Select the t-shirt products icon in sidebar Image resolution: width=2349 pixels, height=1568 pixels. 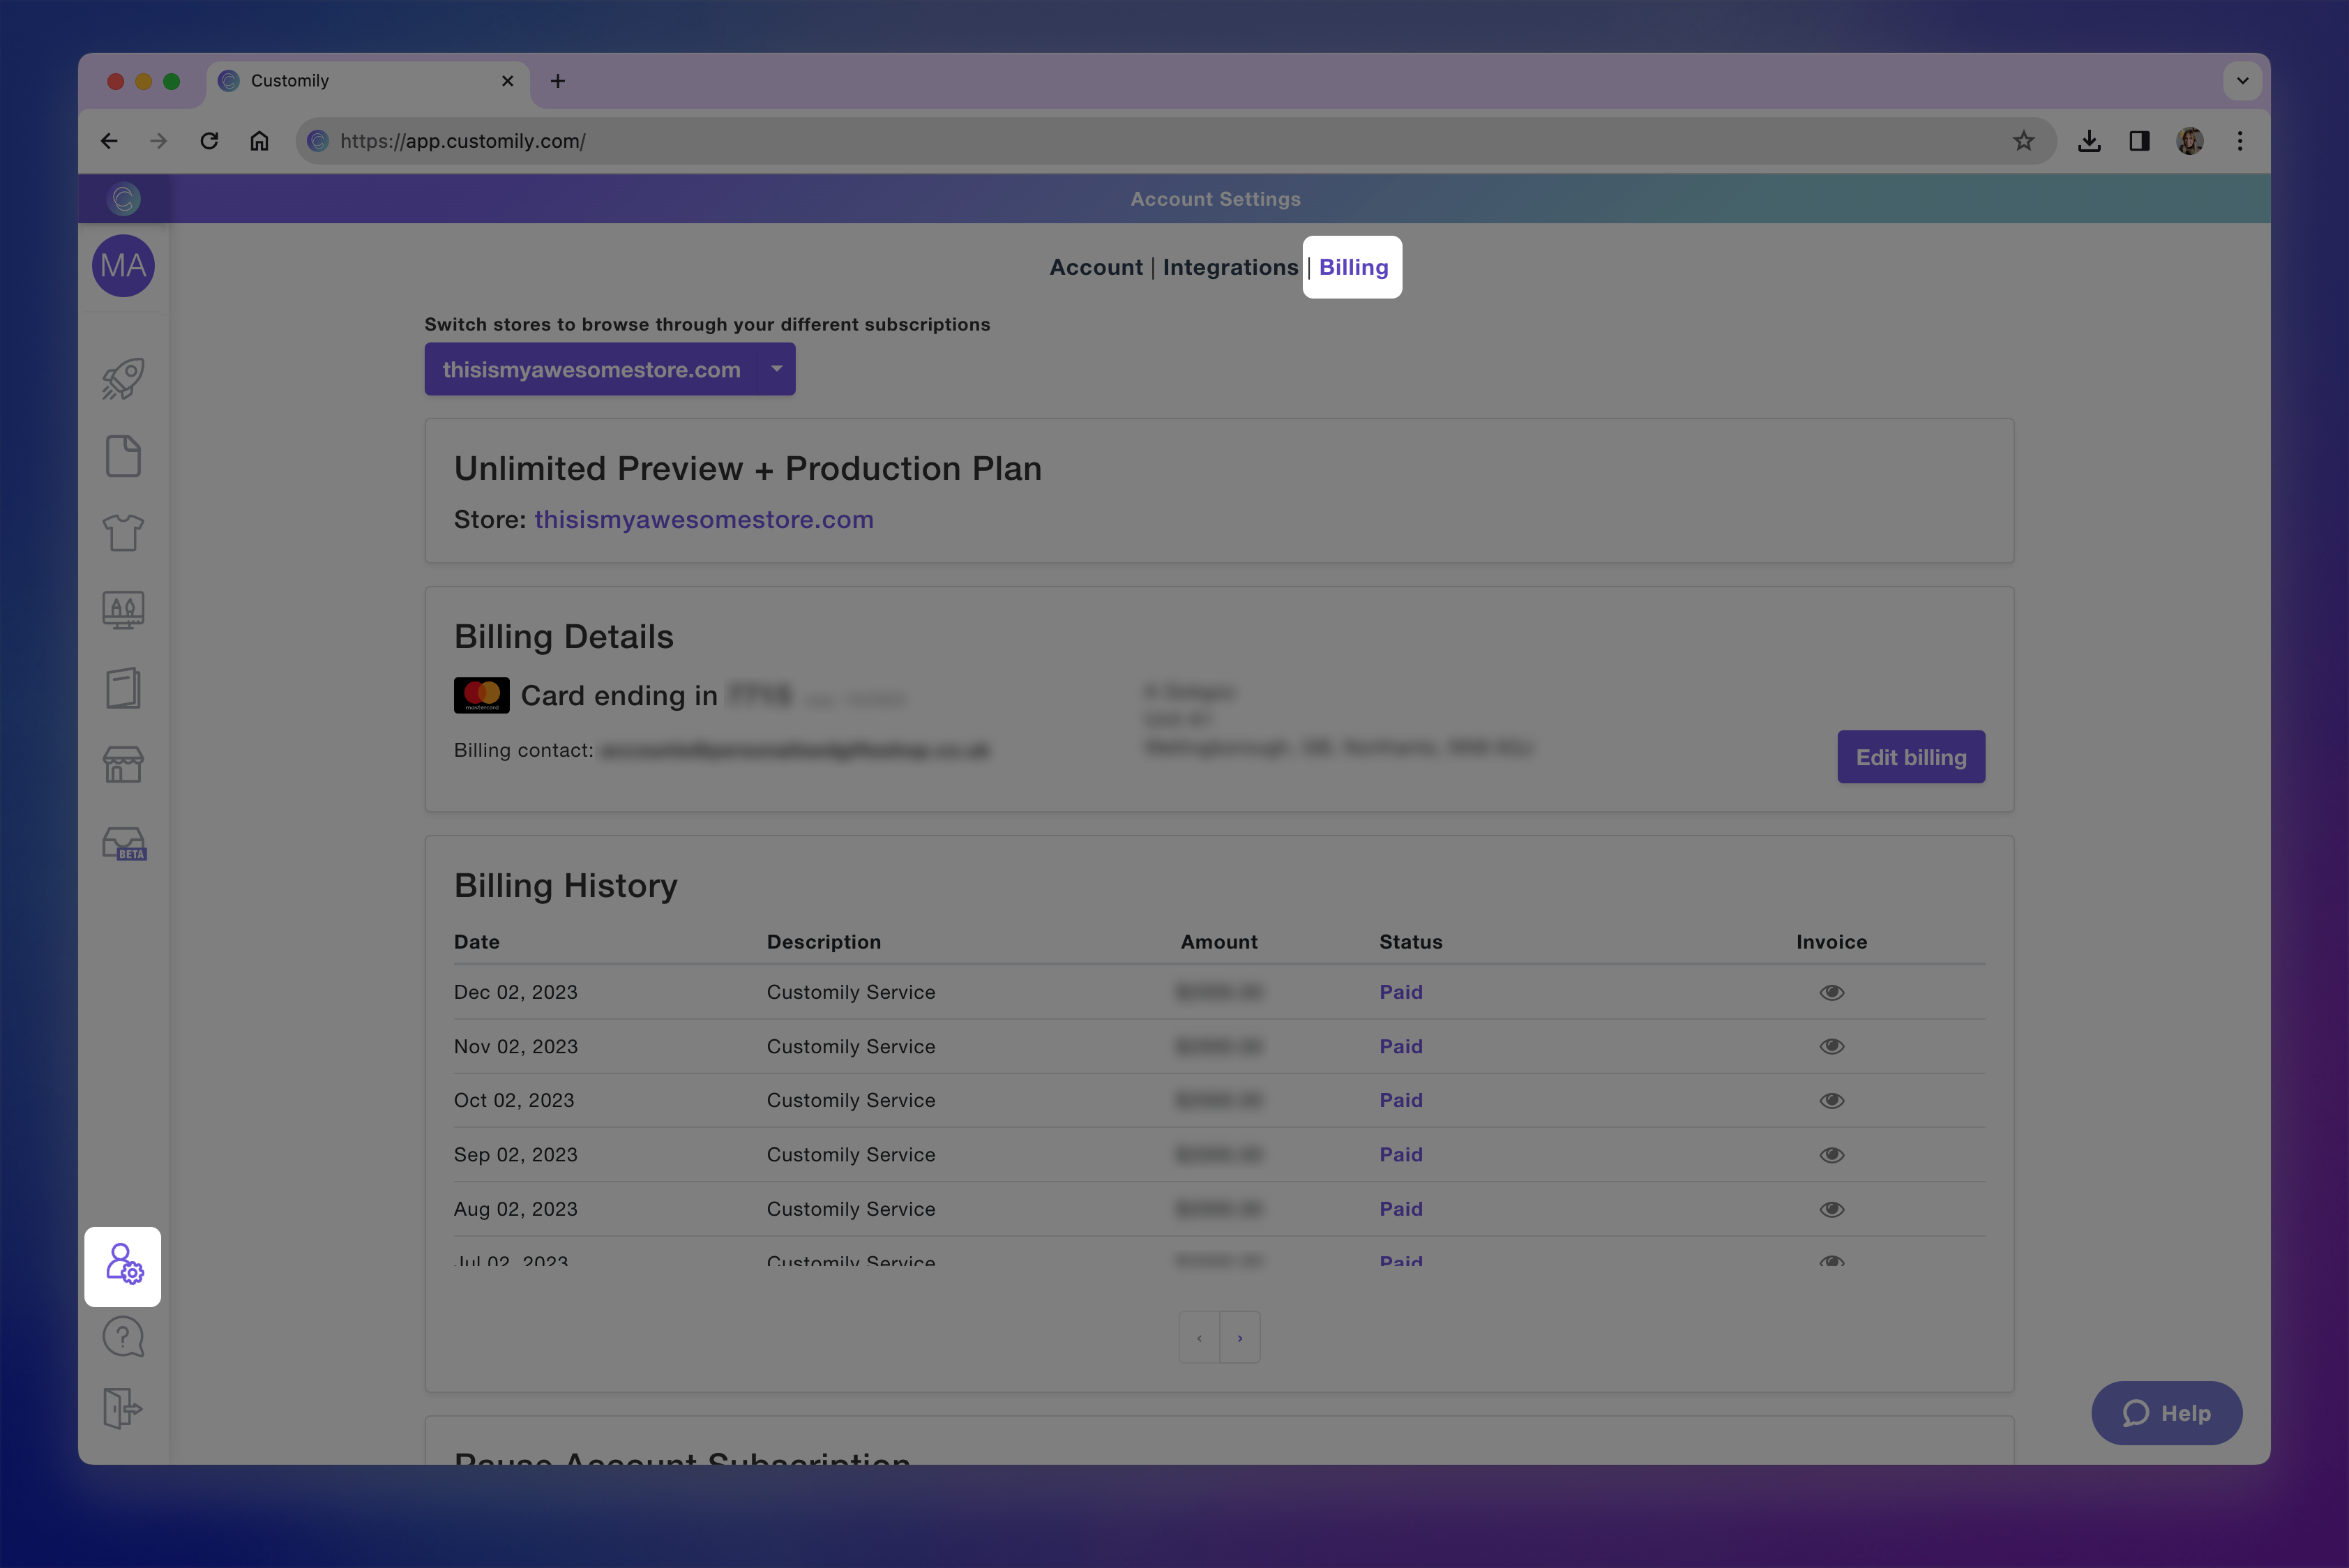(x=122, y=533)
